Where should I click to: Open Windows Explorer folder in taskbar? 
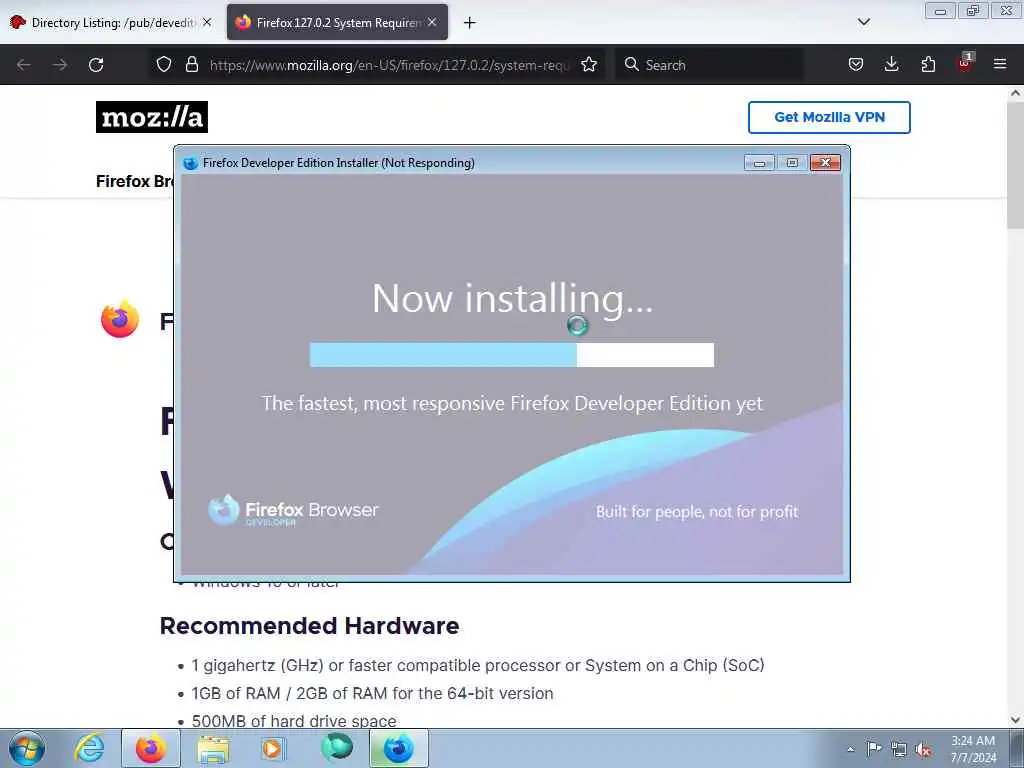[x=214, y=749]
